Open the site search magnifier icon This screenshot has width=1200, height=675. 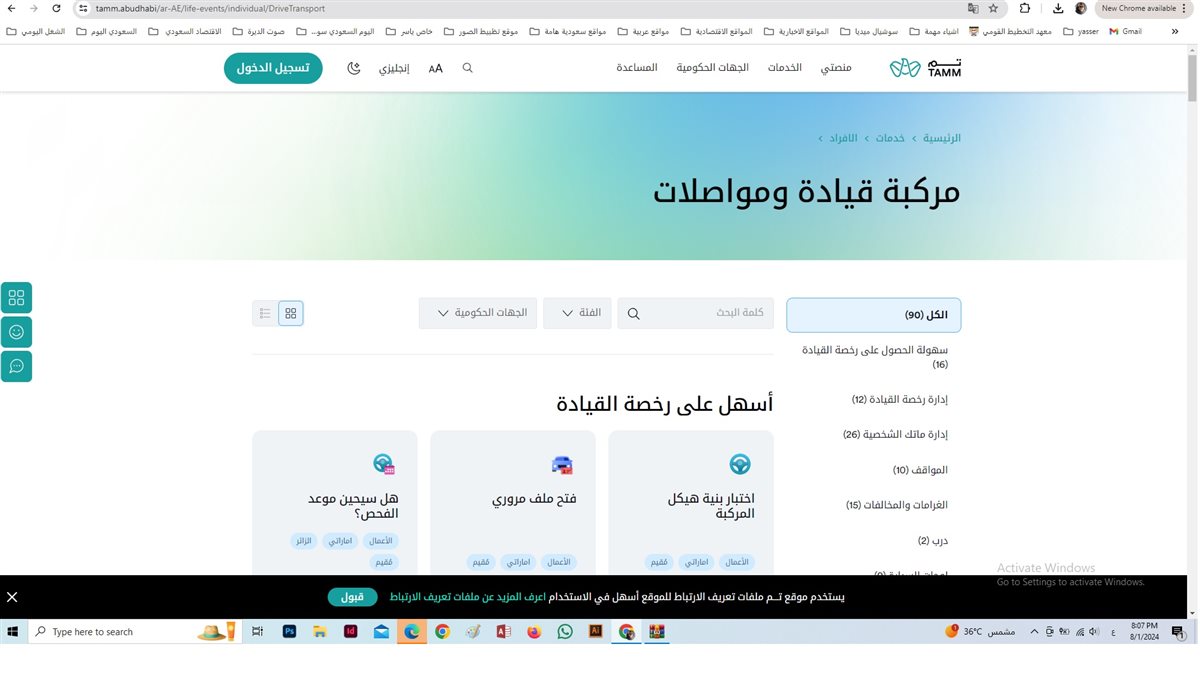point(467,68)
